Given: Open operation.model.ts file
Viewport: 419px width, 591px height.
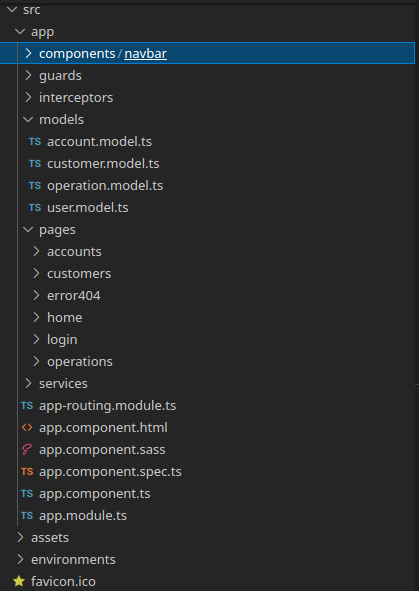Looking at the screenshot, I should tap(105, 186).
